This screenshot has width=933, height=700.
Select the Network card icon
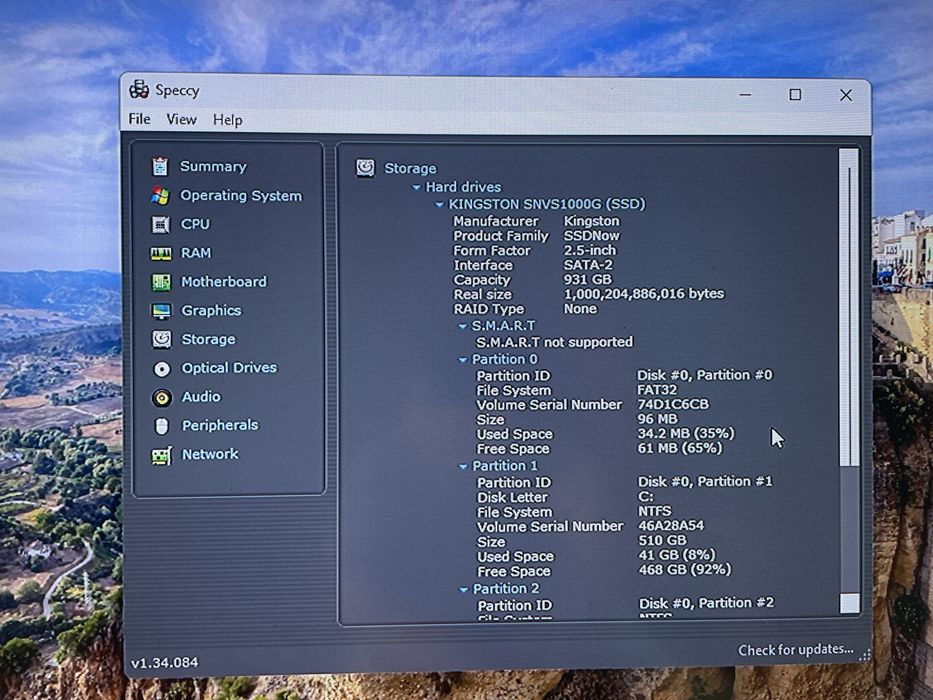point(162,455)
